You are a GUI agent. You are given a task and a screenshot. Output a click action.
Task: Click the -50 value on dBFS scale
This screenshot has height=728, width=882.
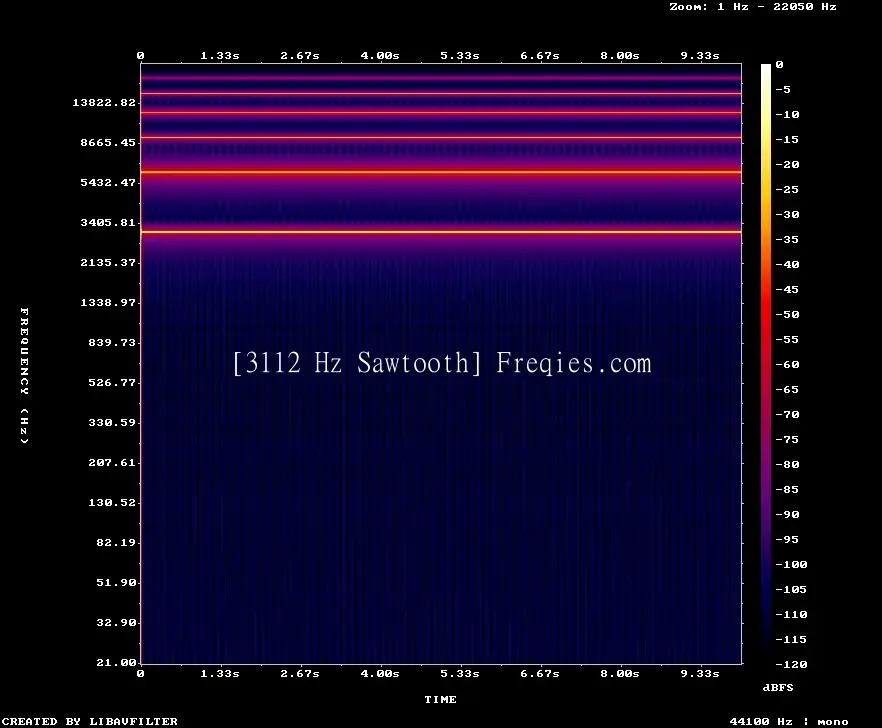[787, 314]
